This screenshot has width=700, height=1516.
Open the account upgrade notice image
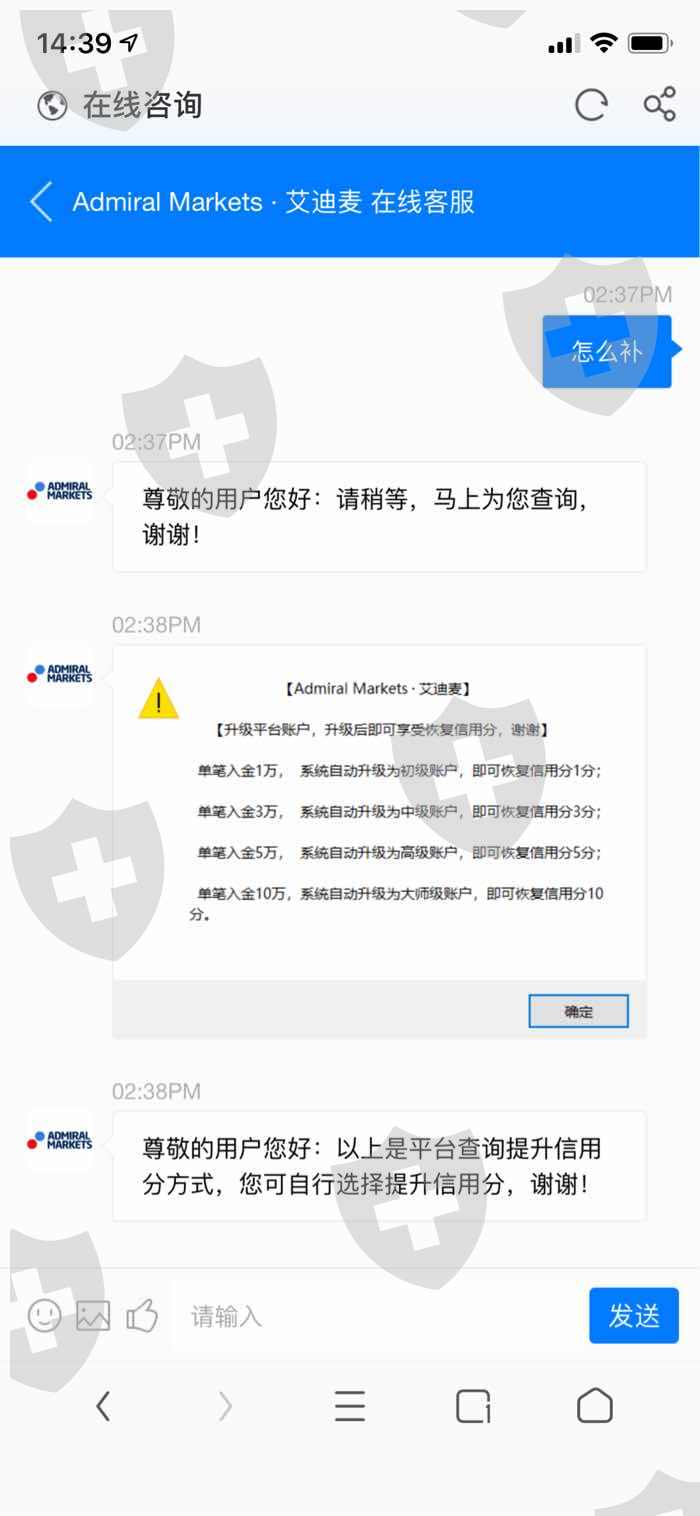(x=379, y=842)
